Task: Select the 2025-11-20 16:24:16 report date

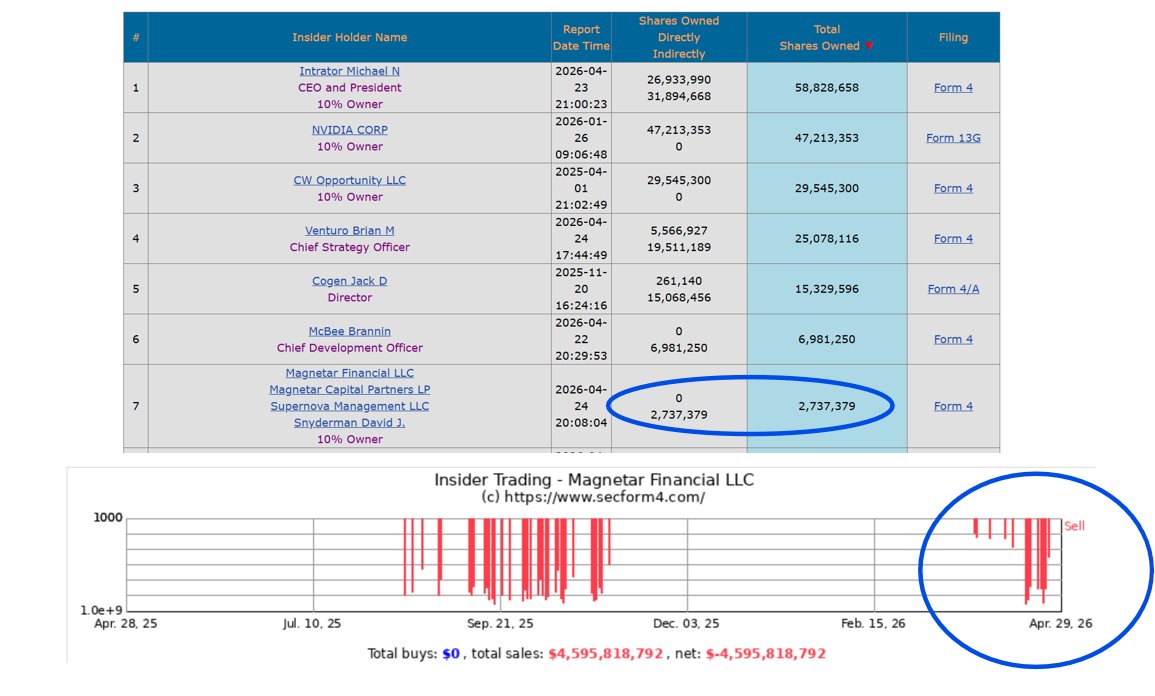Action: 581,289
